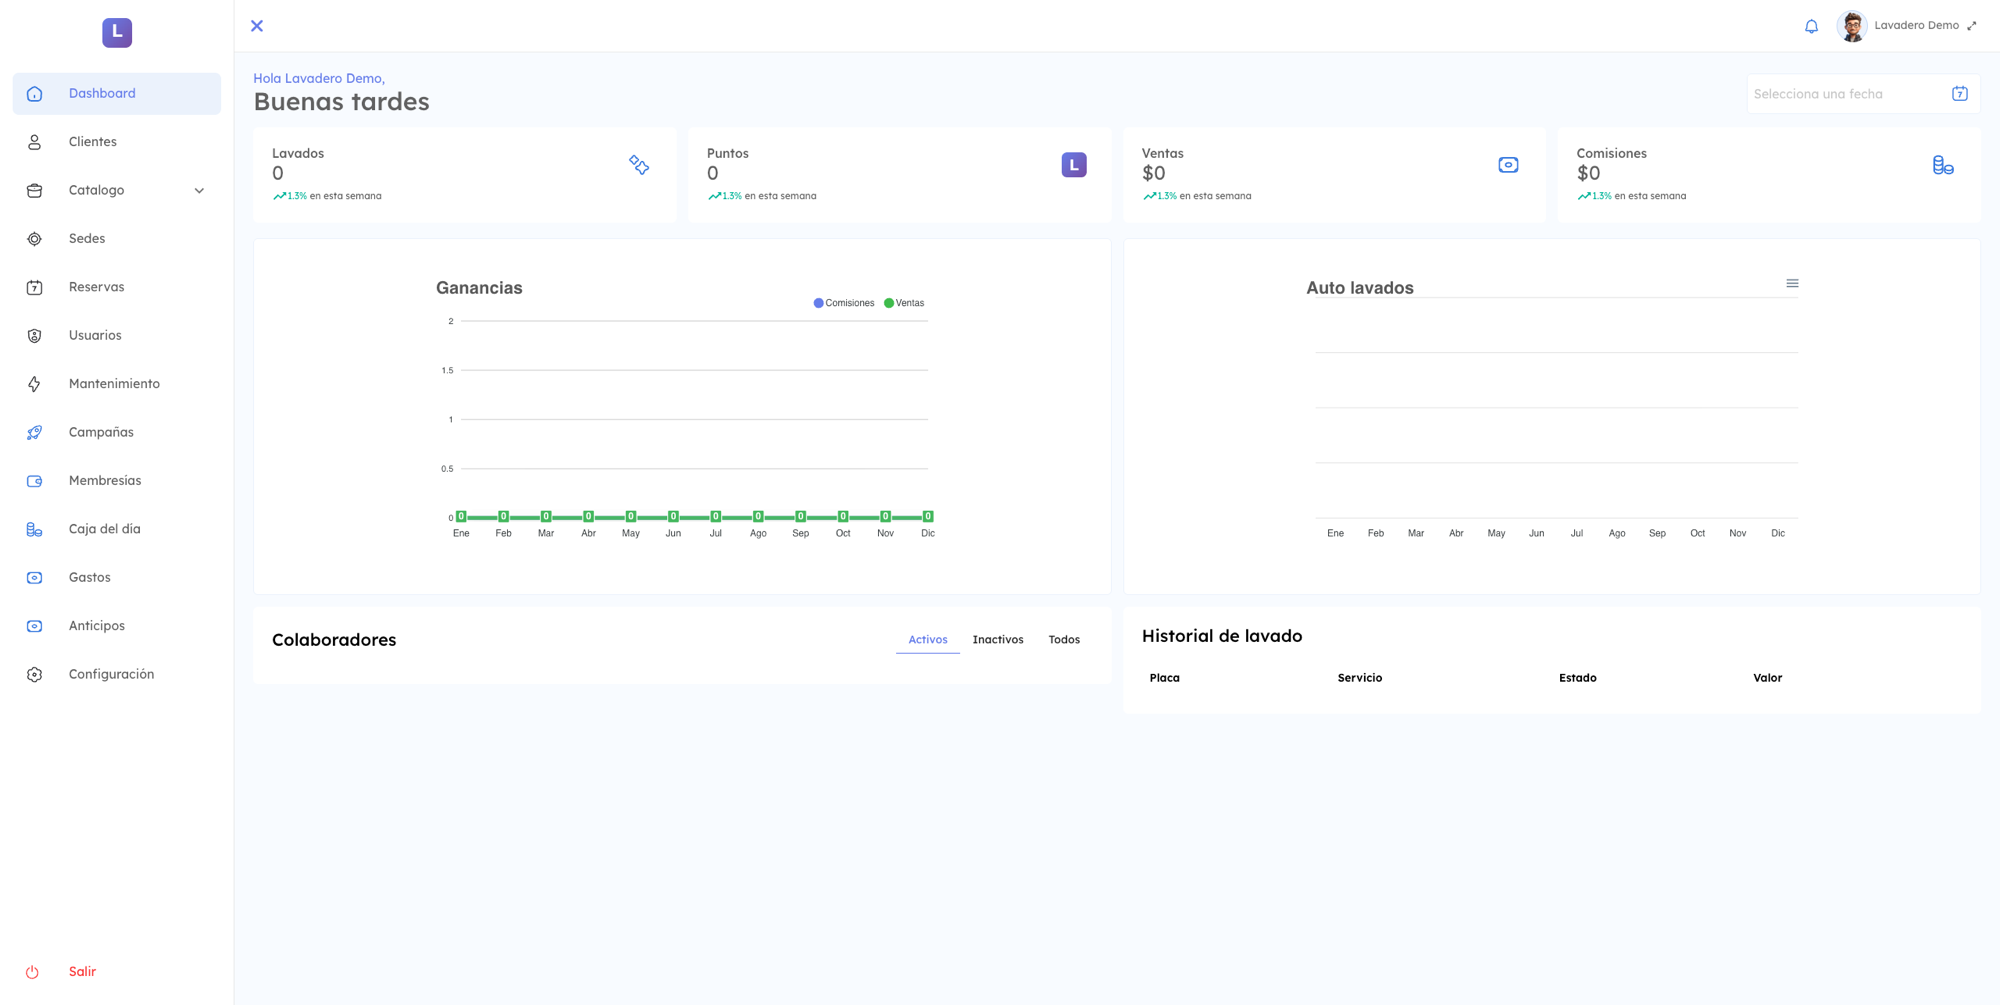Image resolution: width=2000 pixels, height=1005 pixels.
Task: Click the Mantenimiento lightning icon
Action: point(34,384)
